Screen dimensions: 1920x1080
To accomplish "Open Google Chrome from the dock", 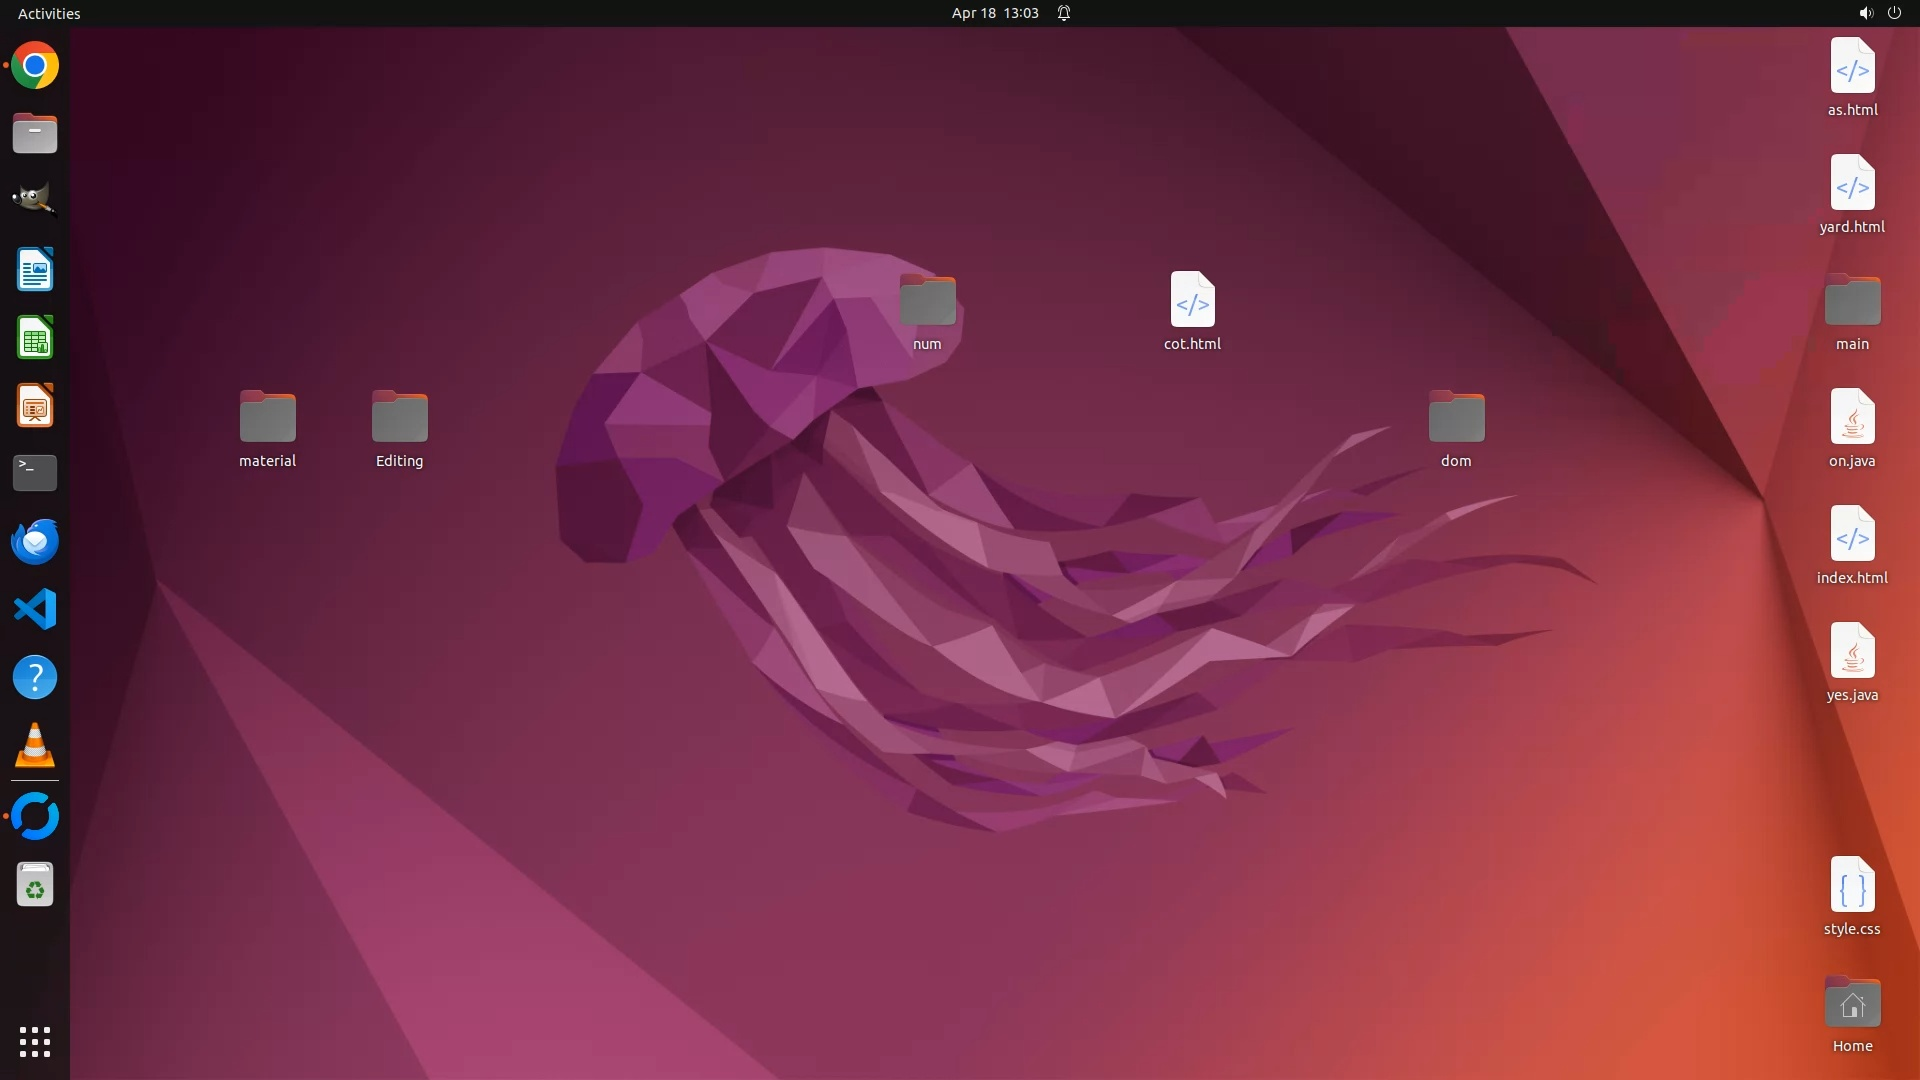I will click(x=35, y=66).
